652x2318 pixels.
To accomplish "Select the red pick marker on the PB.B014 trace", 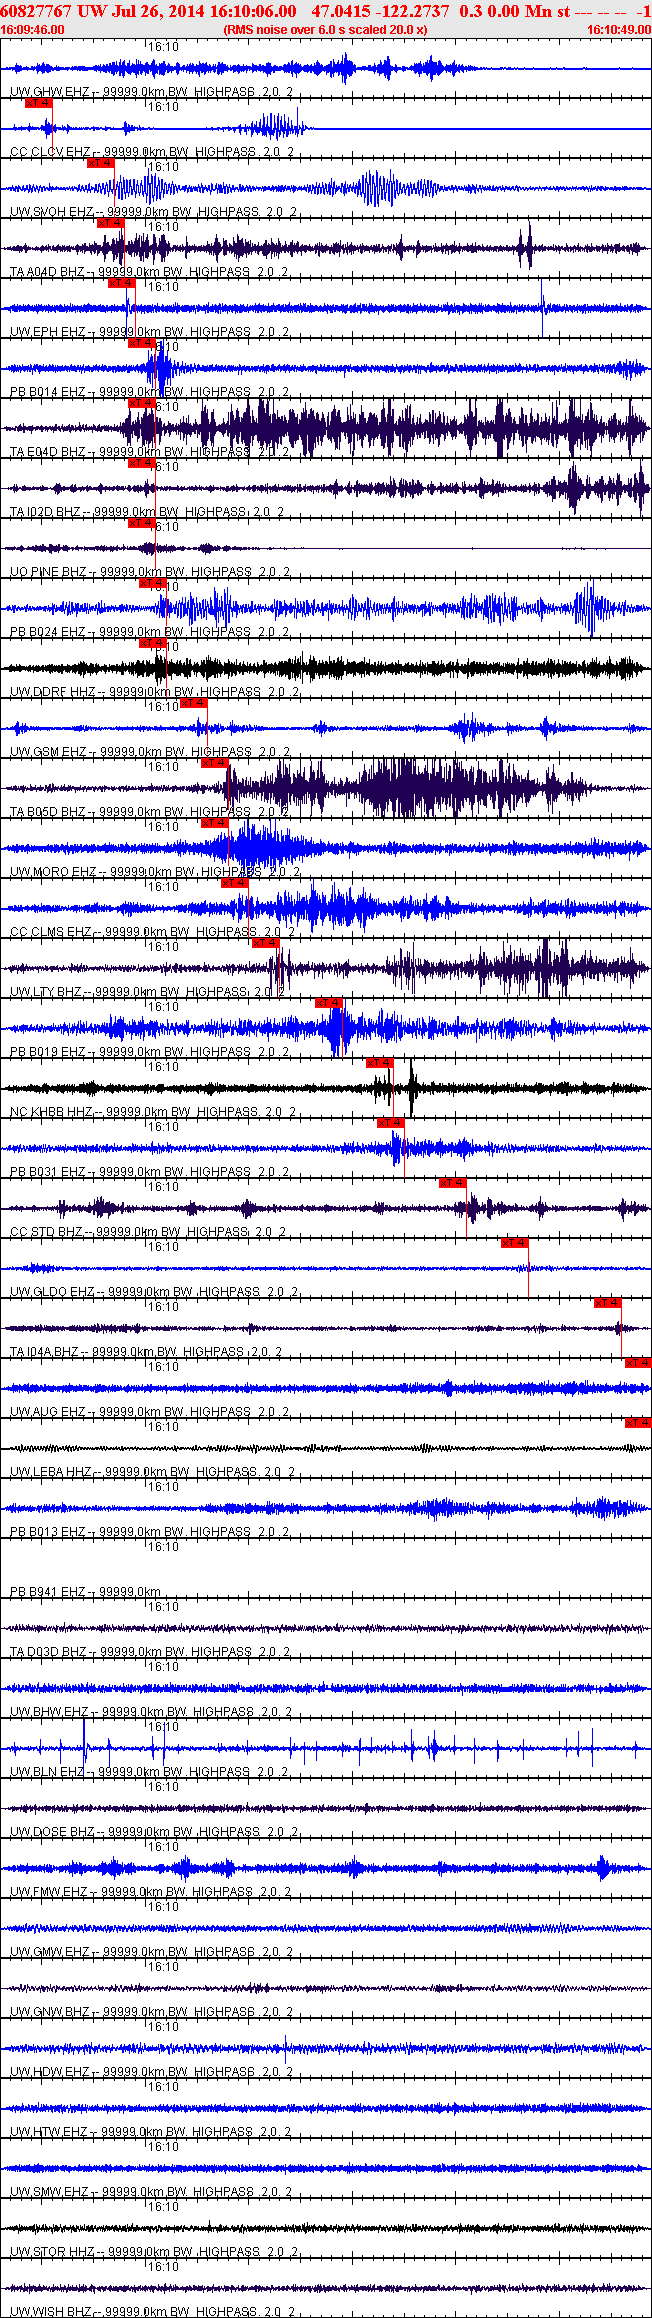I will pos(142,343).
